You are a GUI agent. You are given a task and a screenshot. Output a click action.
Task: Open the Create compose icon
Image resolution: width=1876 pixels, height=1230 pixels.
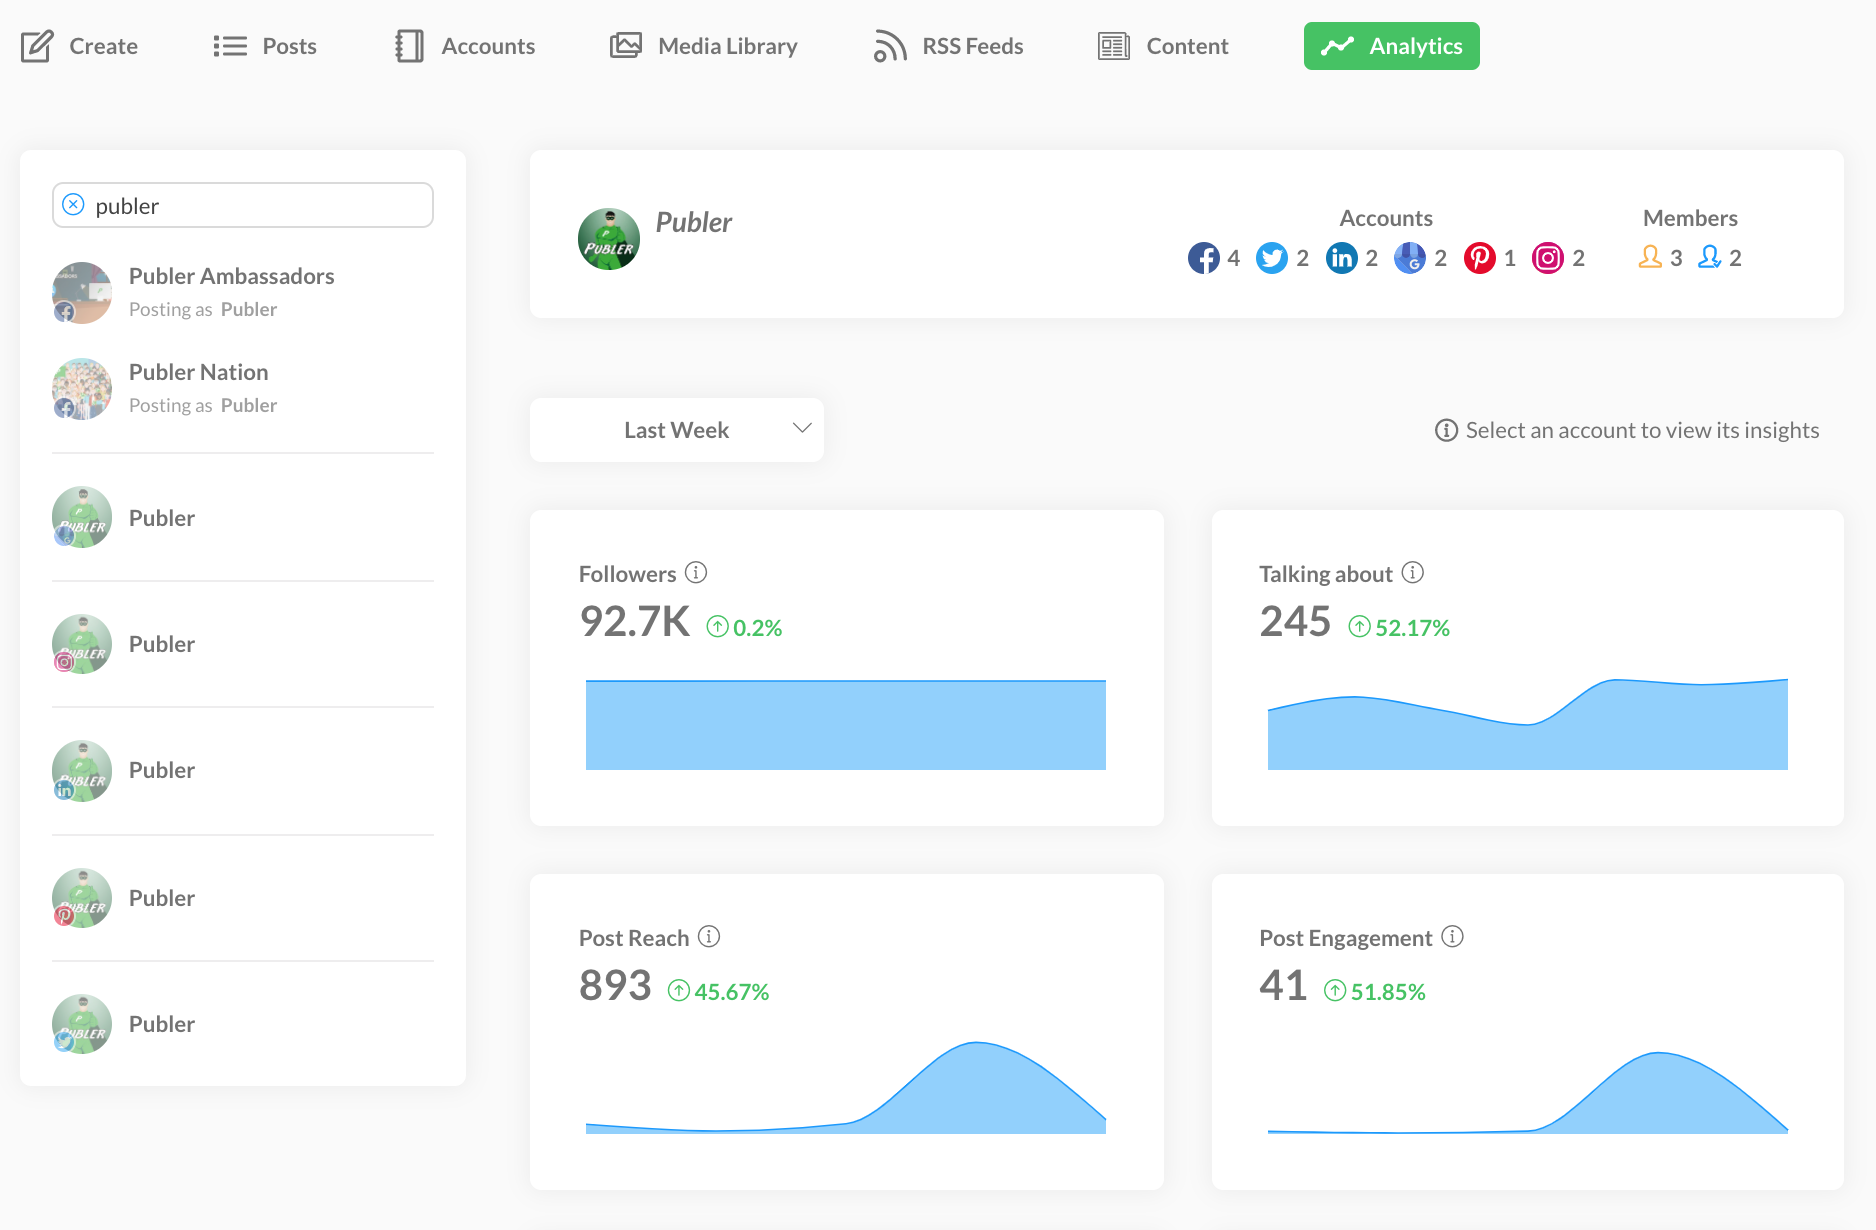[37, 45]
